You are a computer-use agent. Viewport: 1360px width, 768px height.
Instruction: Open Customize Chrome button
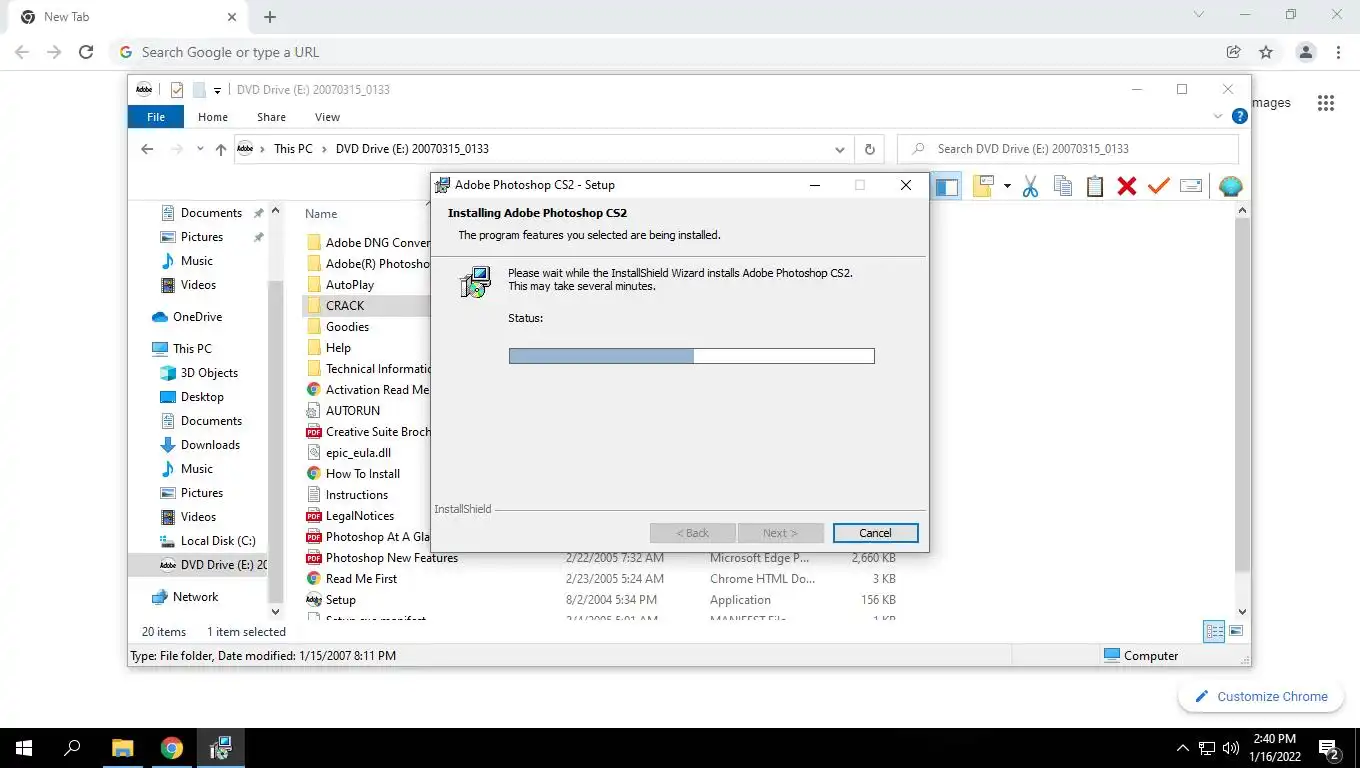click(x=1260, y=697)
